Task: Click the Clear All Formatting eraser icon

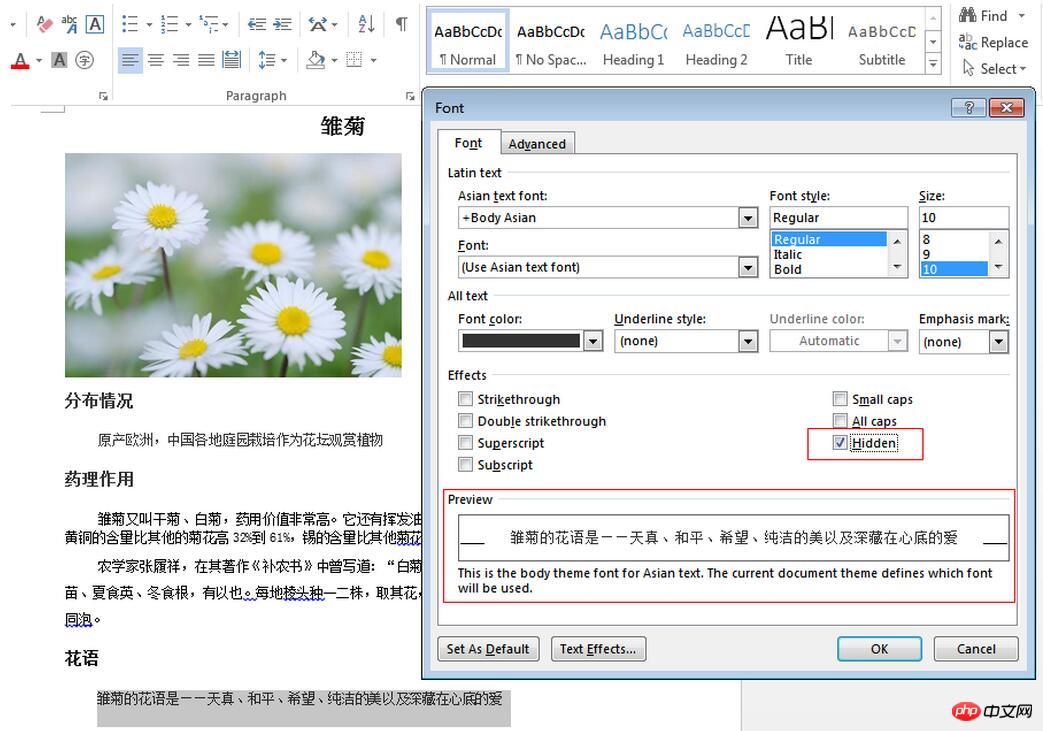Action: [x=44, y=25]
